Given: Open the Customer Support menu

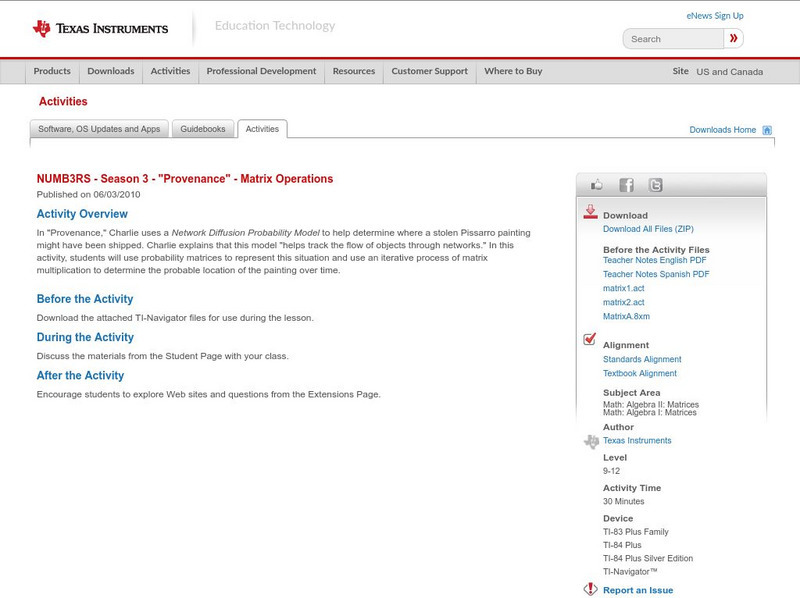Looking at the screenshot, I should [430, 71].
